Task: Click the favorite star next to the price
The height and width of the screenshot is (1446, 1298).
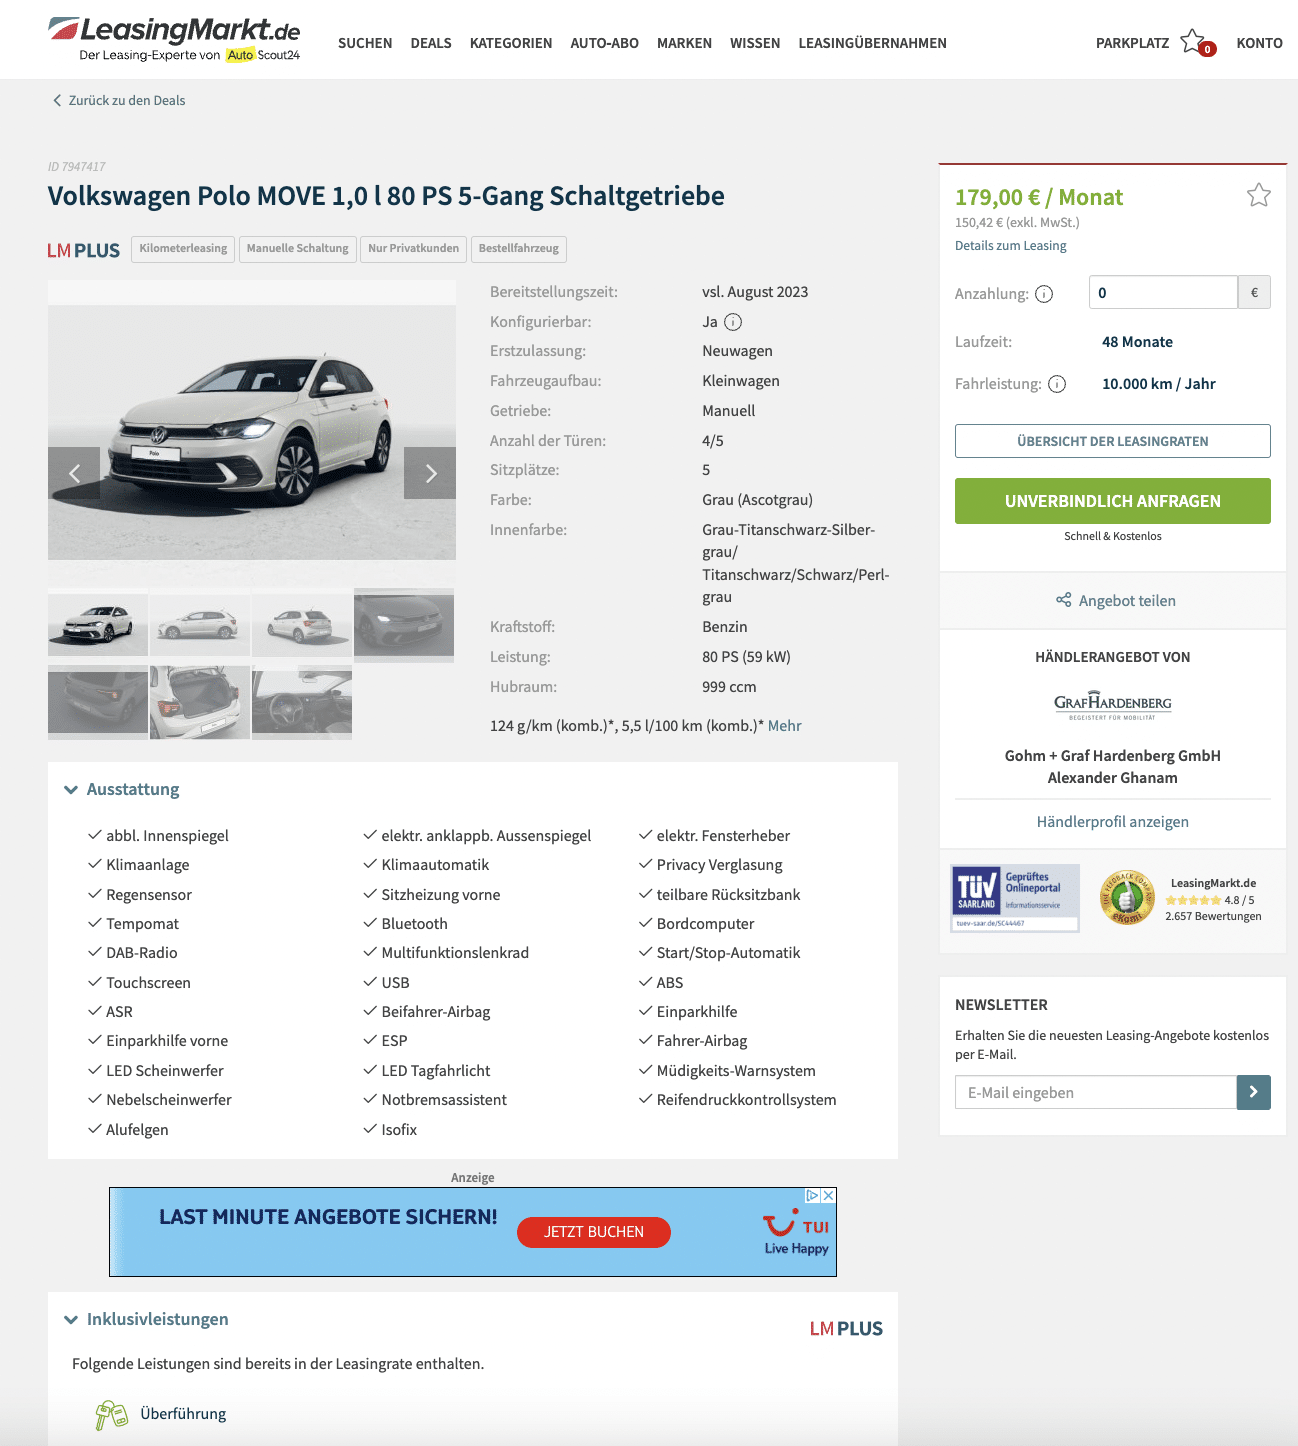Action: point(1258,195)
